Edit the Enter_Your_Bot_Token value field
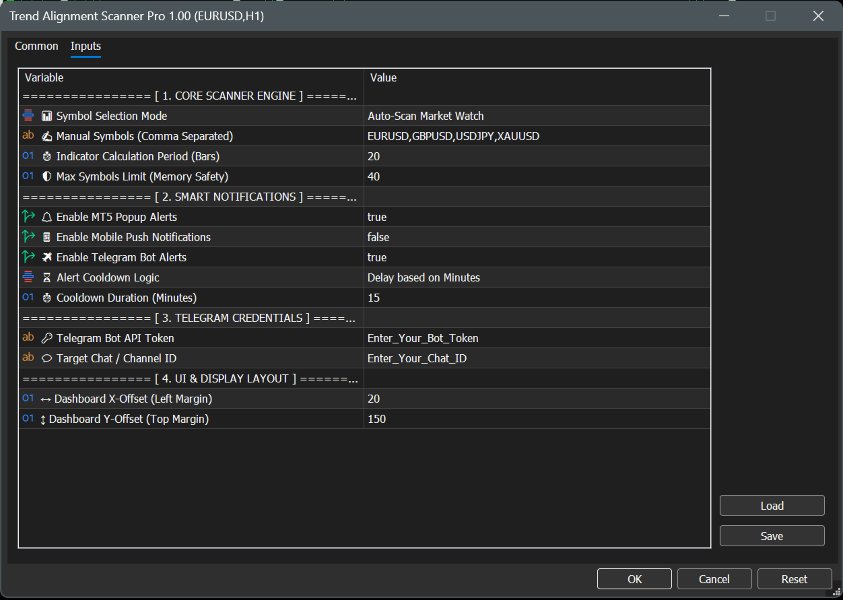Viewport: 843px width, 600px height. click(x=537, y=338)
